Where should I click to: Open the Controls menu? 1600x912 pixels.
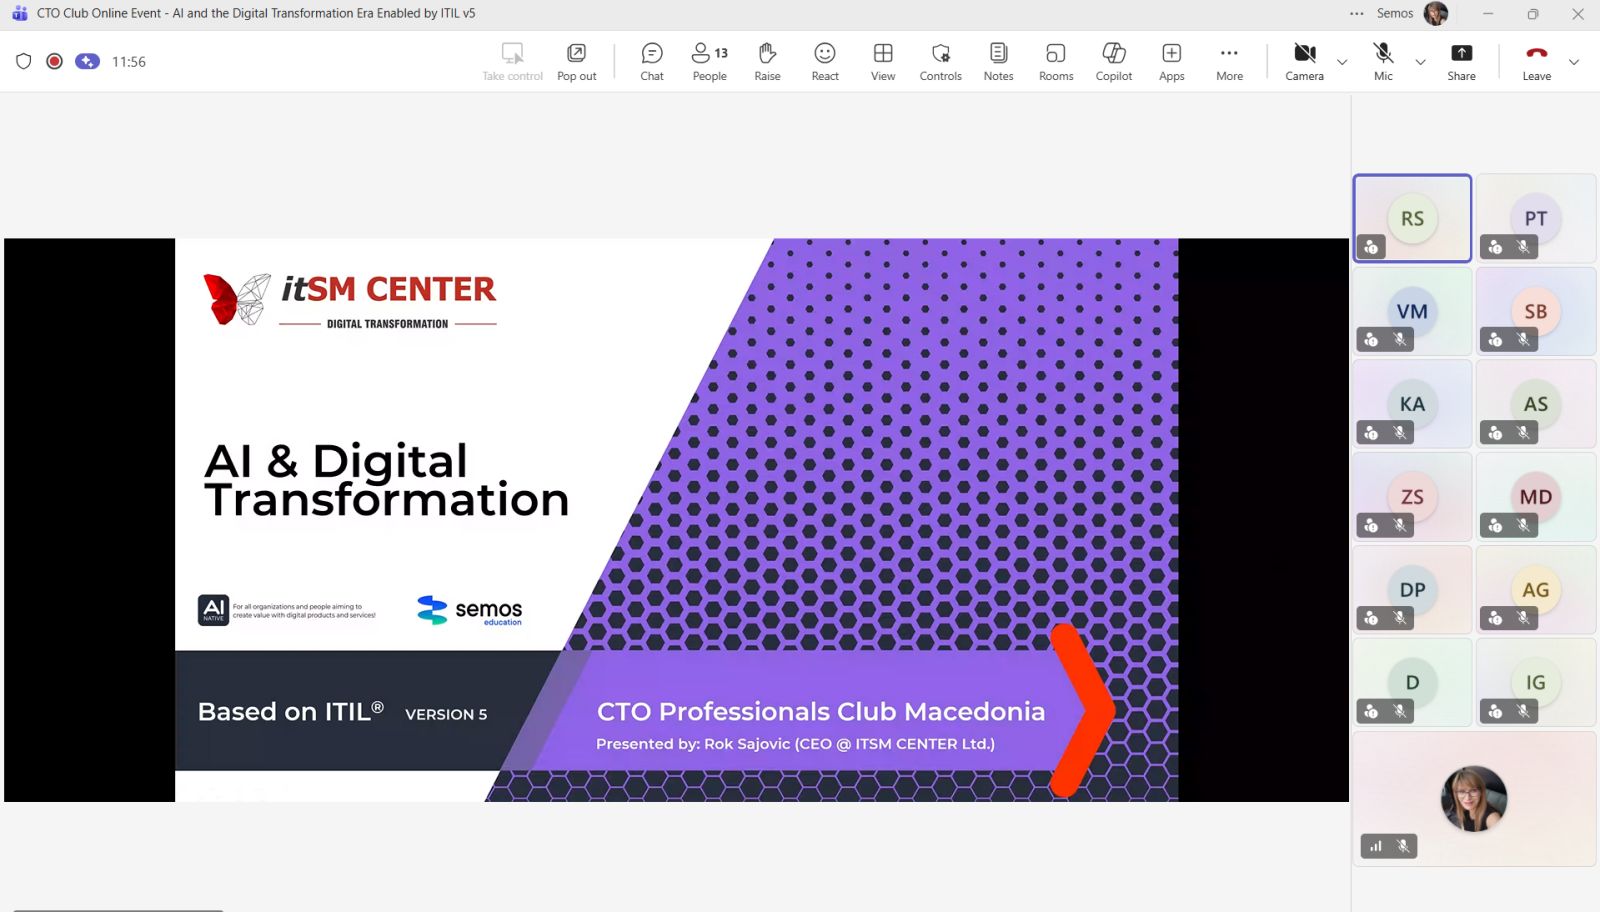click(940, 61)
